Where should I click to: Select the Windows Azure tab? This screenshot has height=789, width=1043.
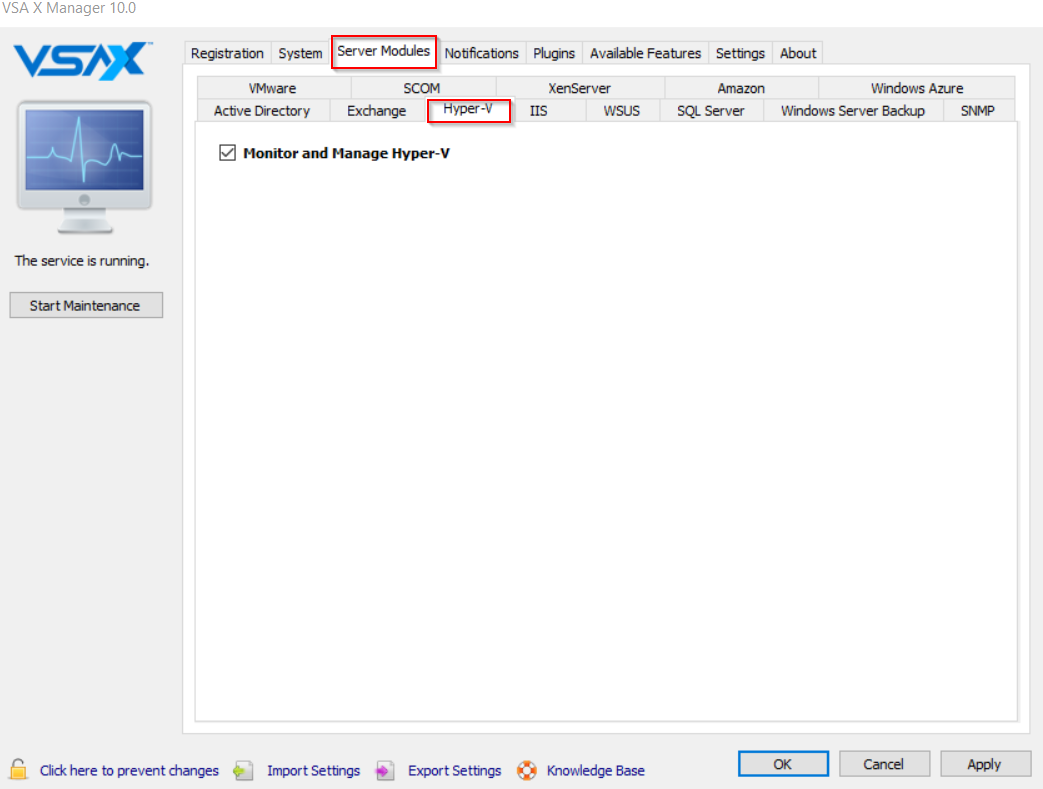coord(917,88)
